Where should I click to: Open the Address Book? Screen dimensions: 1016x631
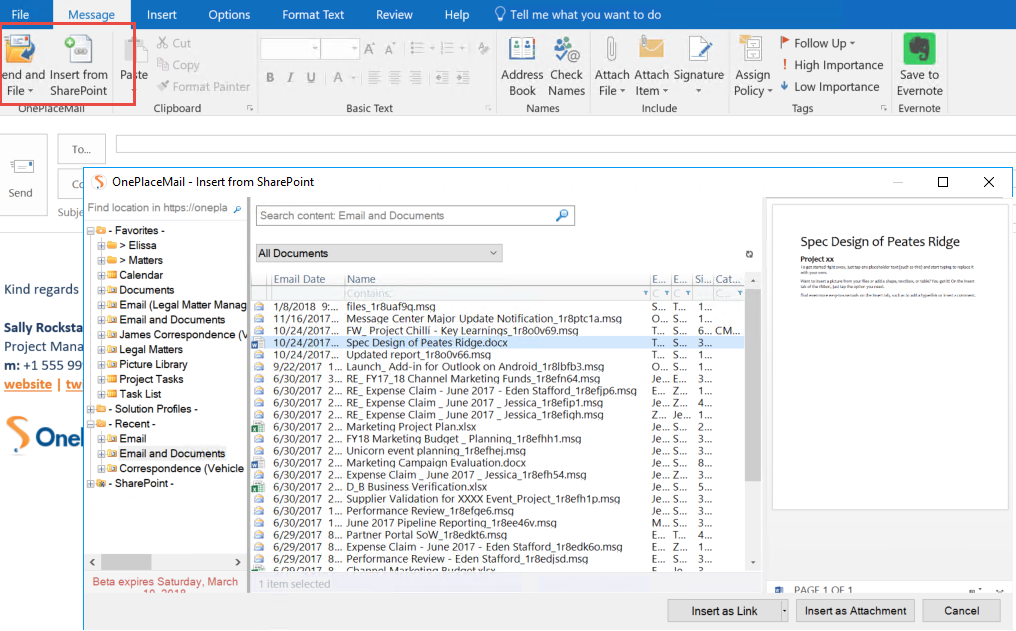coord(522,67)
